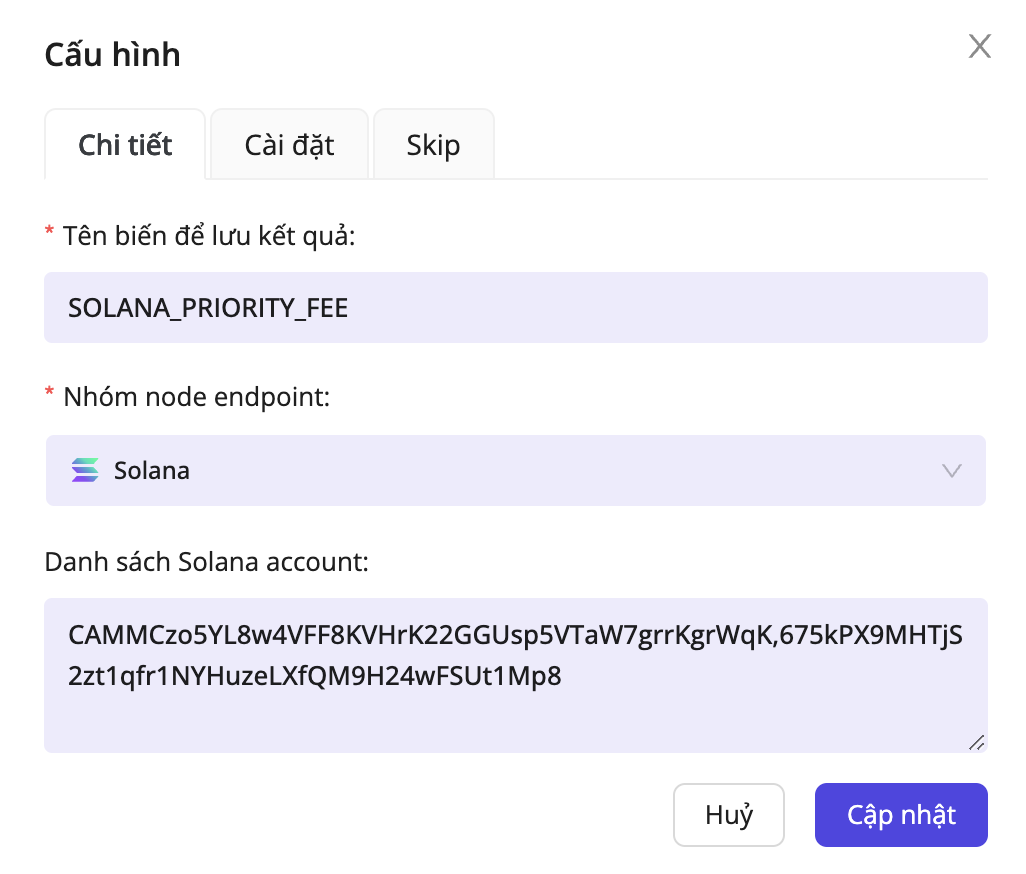
Task: Expand the node endpoint dropdown chevron
Action: point(952,470)
